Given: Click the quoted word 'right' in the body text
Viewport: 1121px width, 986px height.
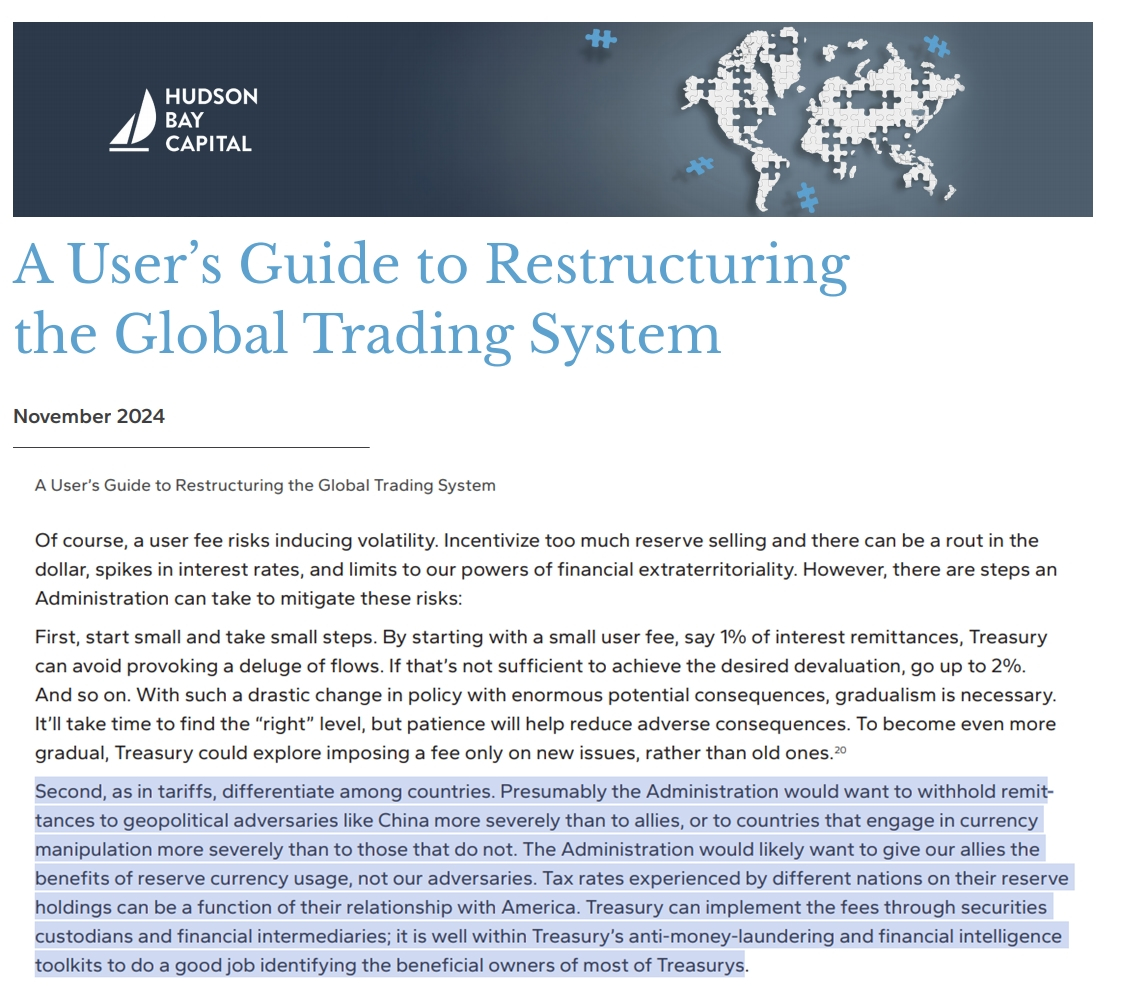Looking at the screenshot, I should [285, 724].
